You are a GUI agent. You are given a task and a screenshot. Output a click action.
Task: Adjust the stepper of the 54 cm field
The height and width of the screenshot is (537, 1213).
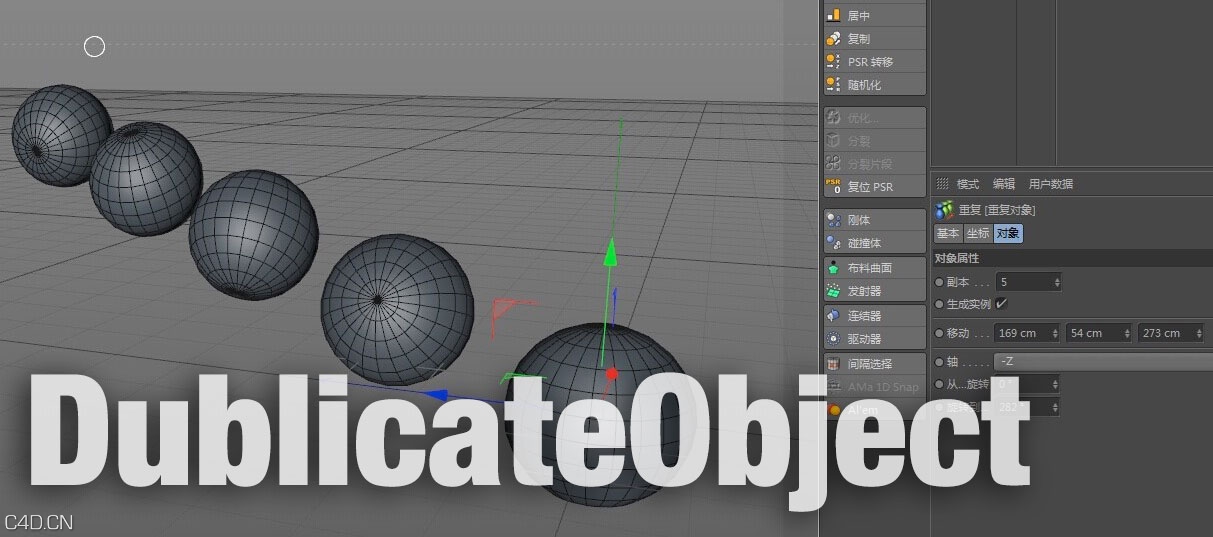point(1127,333)
